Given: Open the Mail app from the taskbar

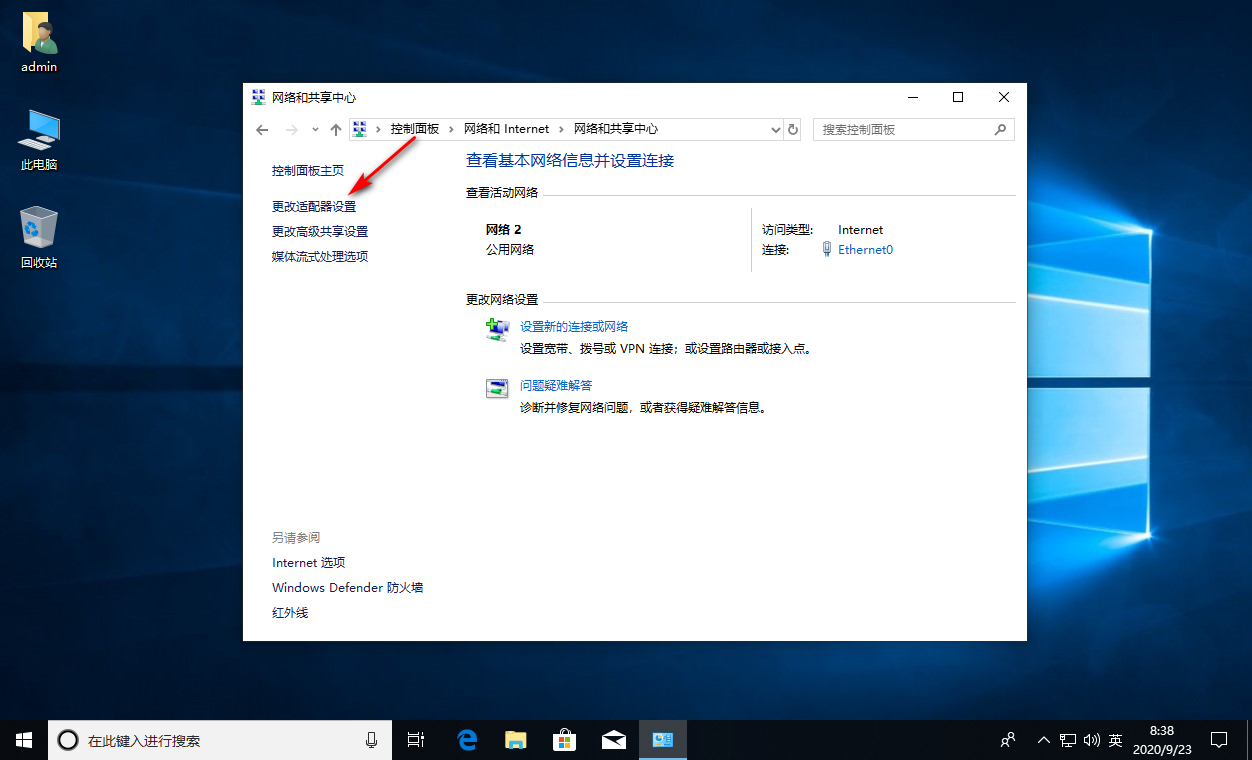Looking at the screenshot, I should click(x=613, y=740).
